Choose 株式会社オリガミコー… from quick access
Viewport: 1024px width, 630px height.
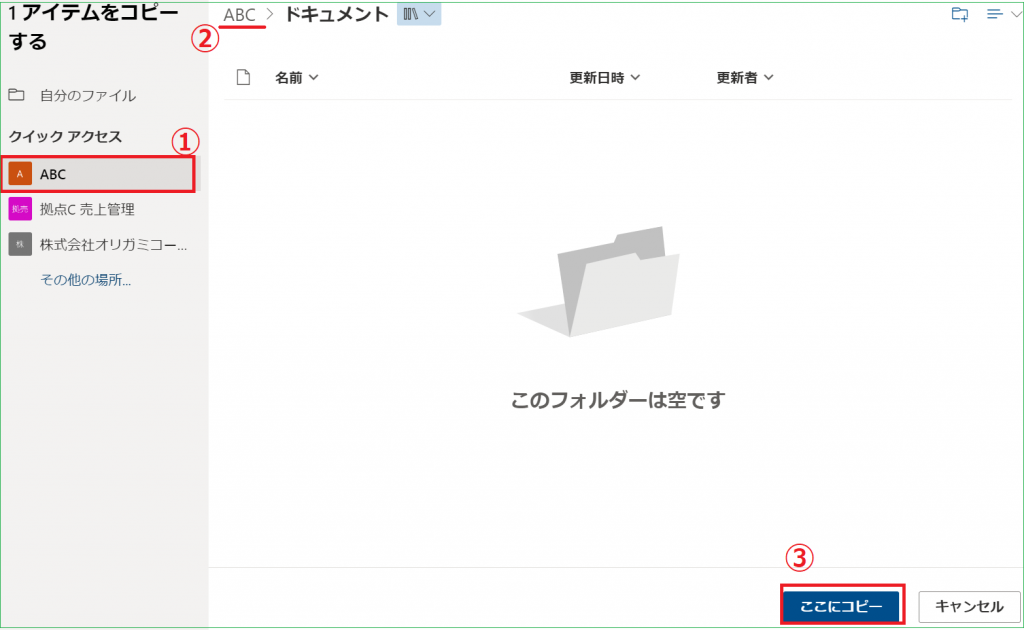[113, 244]
